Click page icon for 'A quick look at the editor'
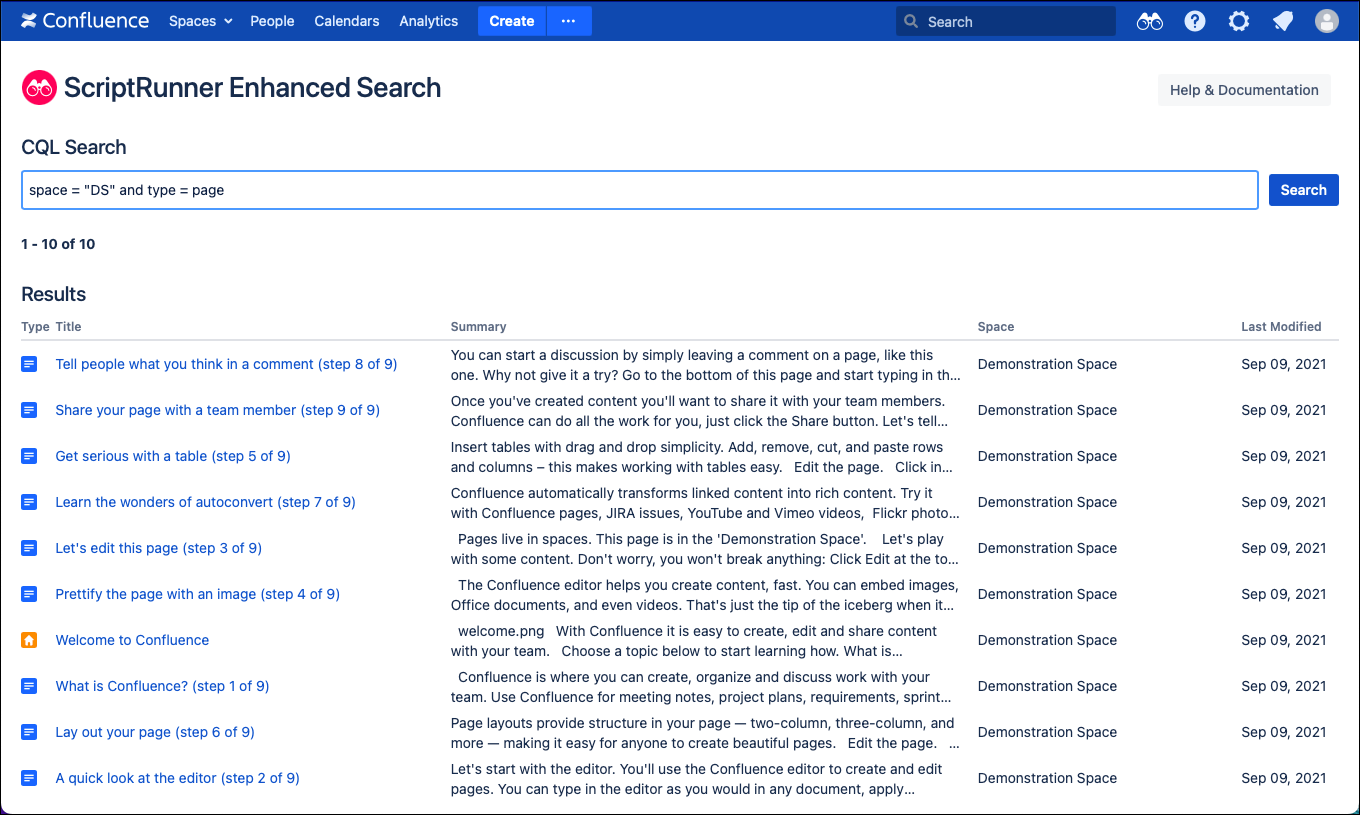This screenshot has height=815, width=1360. tap(29, 778)
